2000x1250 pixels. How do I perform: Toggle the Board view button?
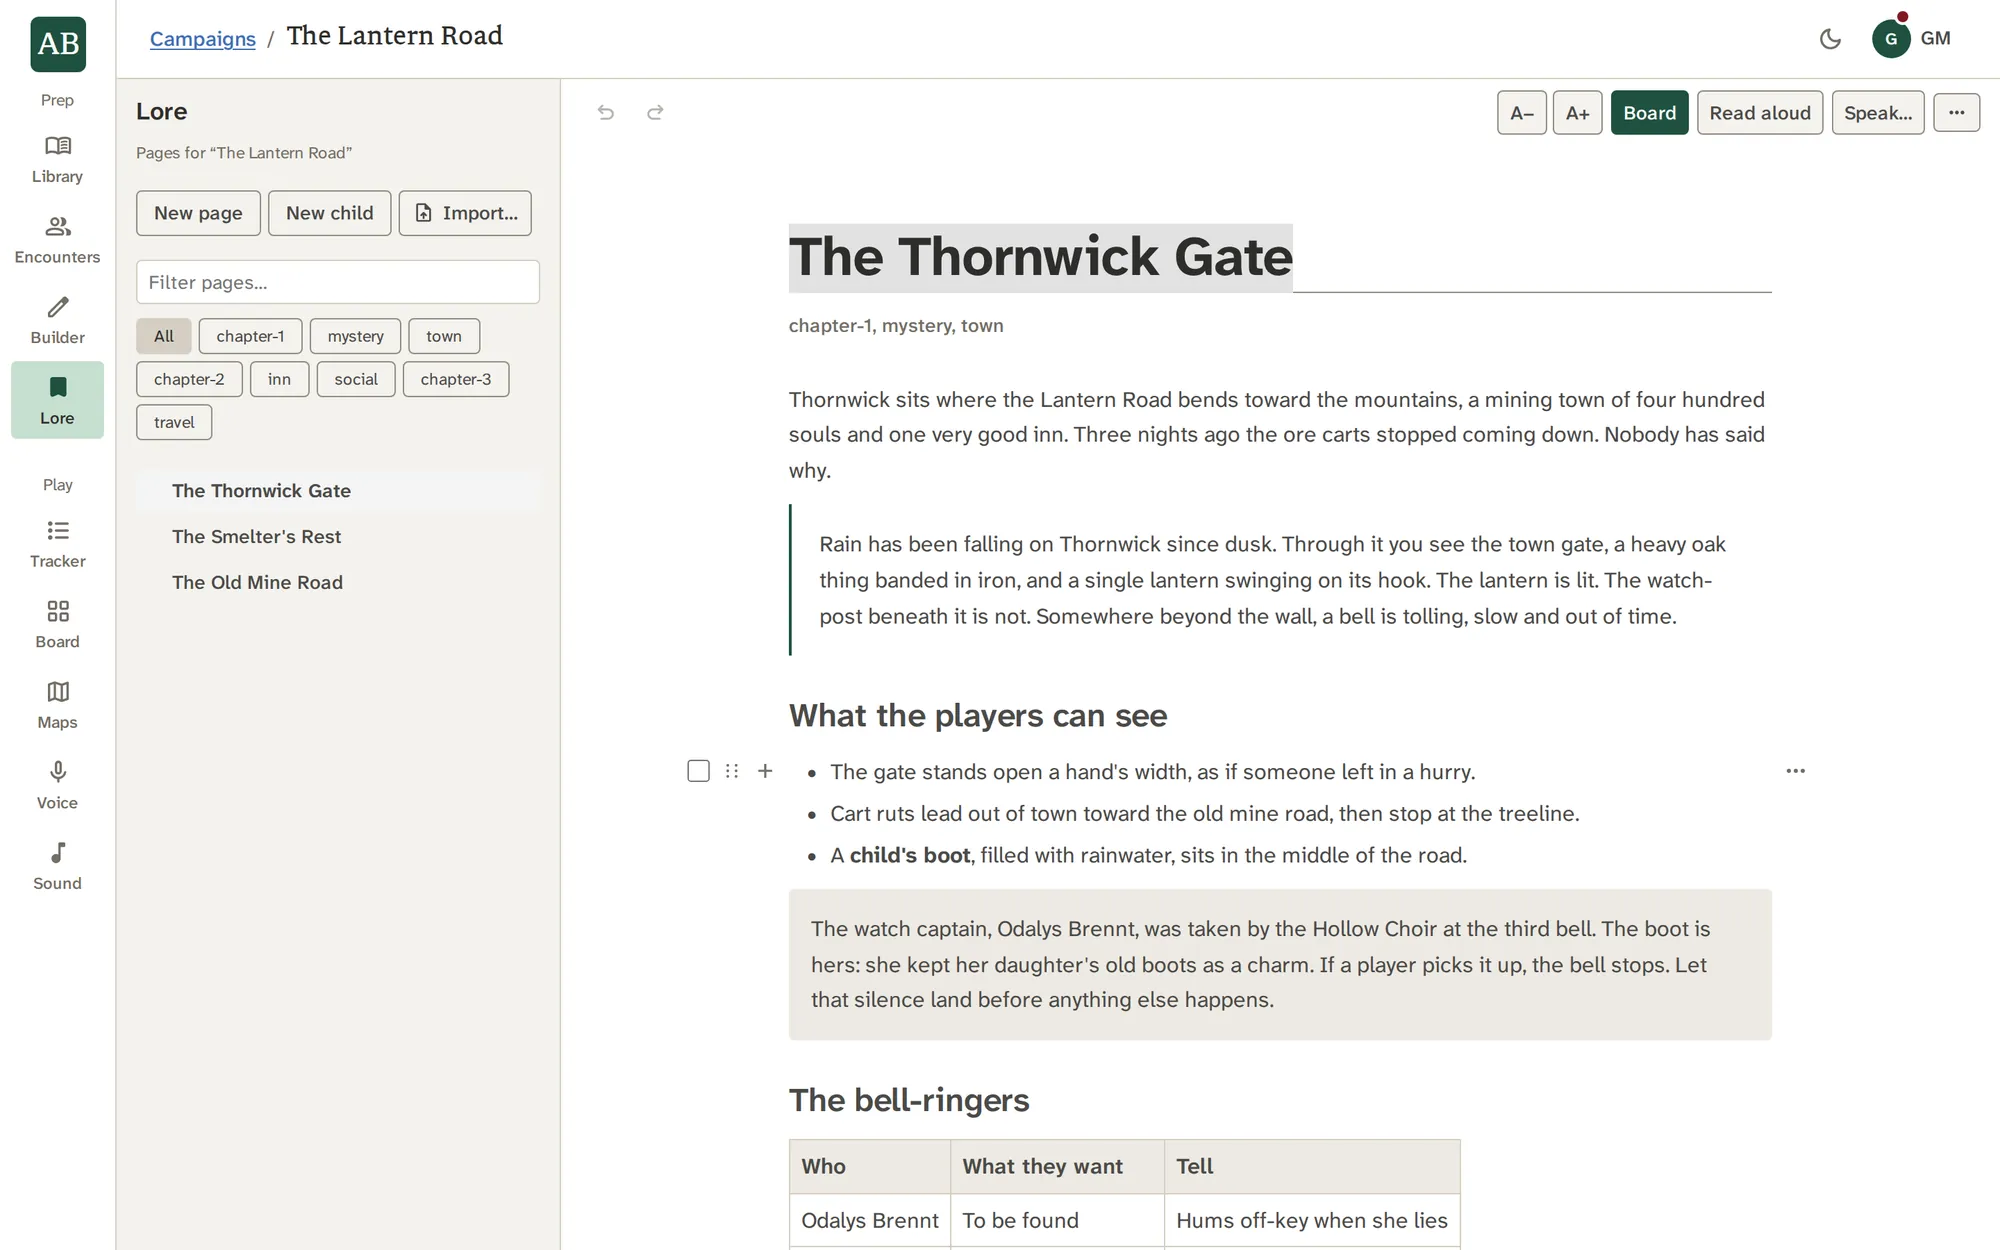click(1649, 113)
